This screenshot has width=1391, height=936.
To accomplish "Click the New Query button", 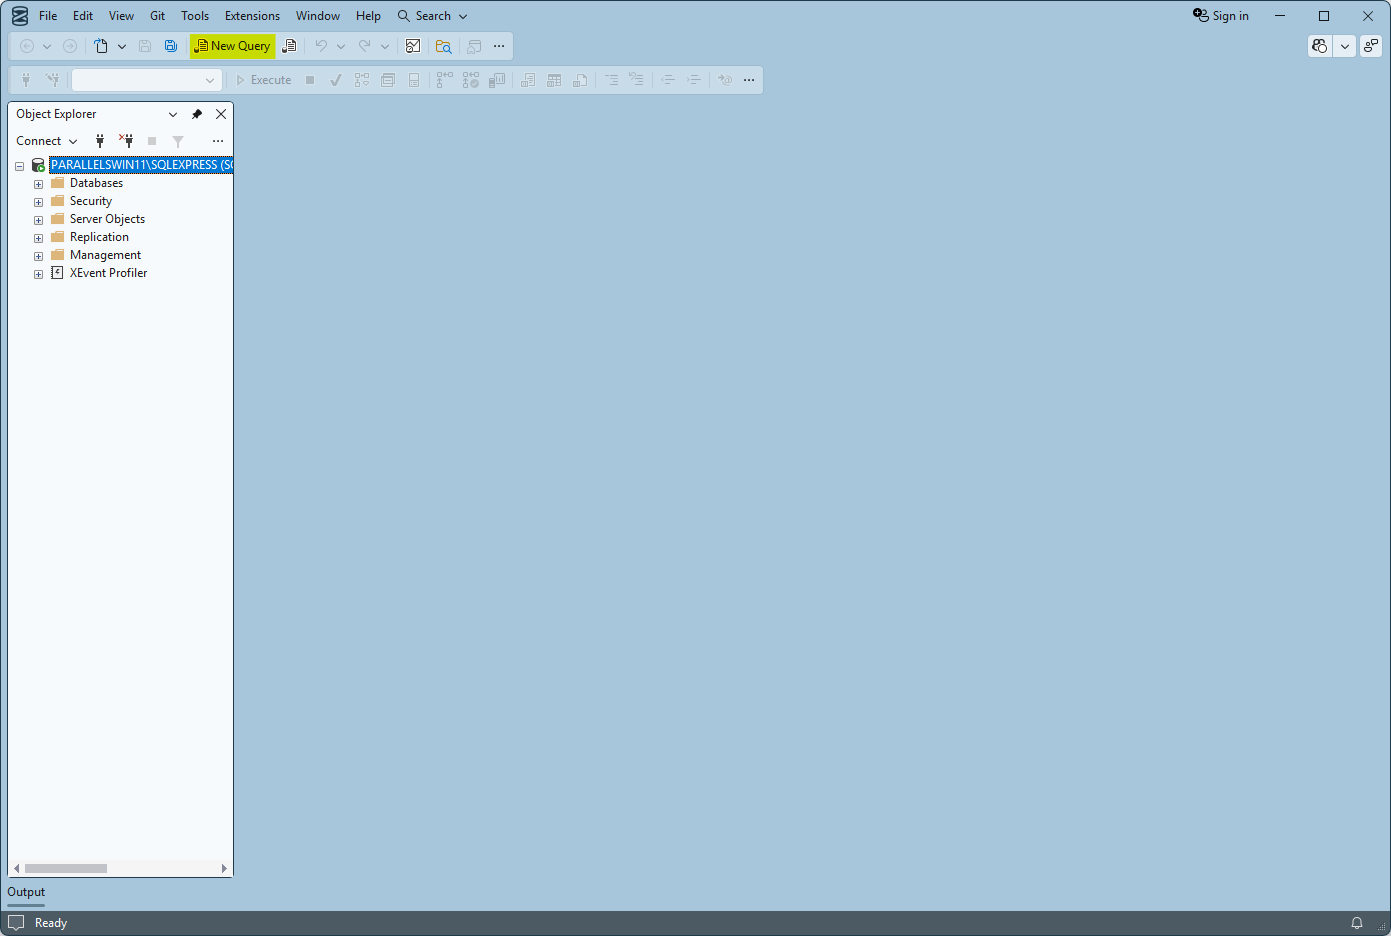I will (x=232, y=46).
